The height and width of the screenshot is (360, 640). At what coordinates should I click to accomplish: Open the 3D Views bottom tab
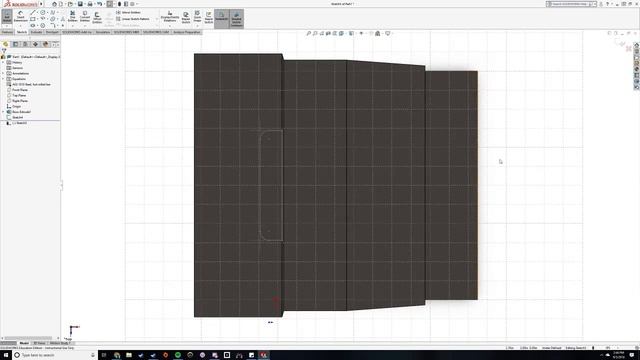40,343
